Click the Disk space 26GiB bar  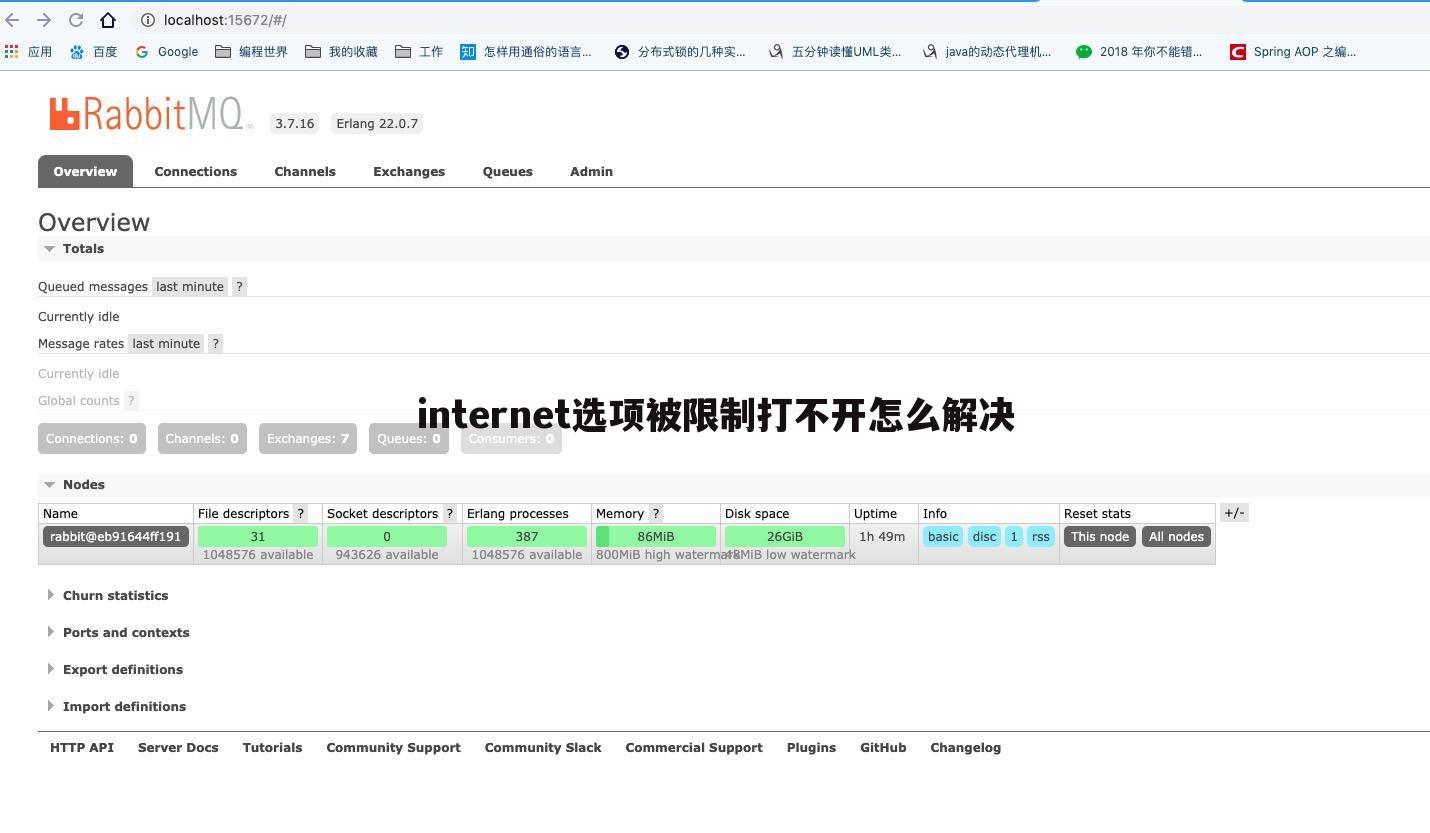coord(785,537)
